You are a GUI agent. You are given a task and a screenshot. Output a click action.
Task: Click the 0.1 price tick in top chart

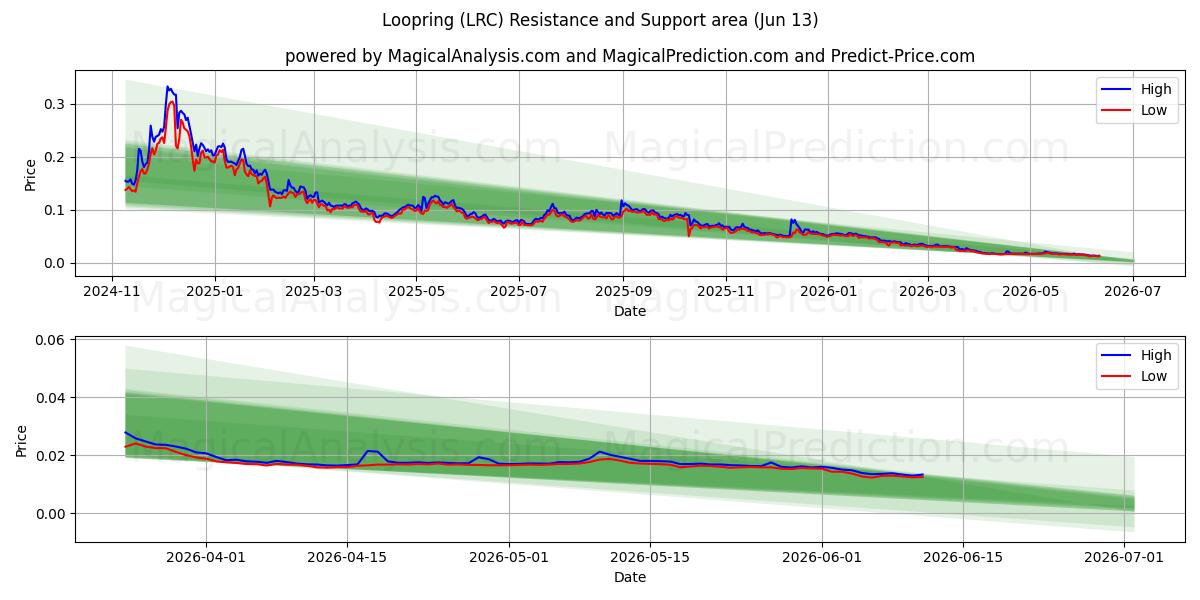56,210
